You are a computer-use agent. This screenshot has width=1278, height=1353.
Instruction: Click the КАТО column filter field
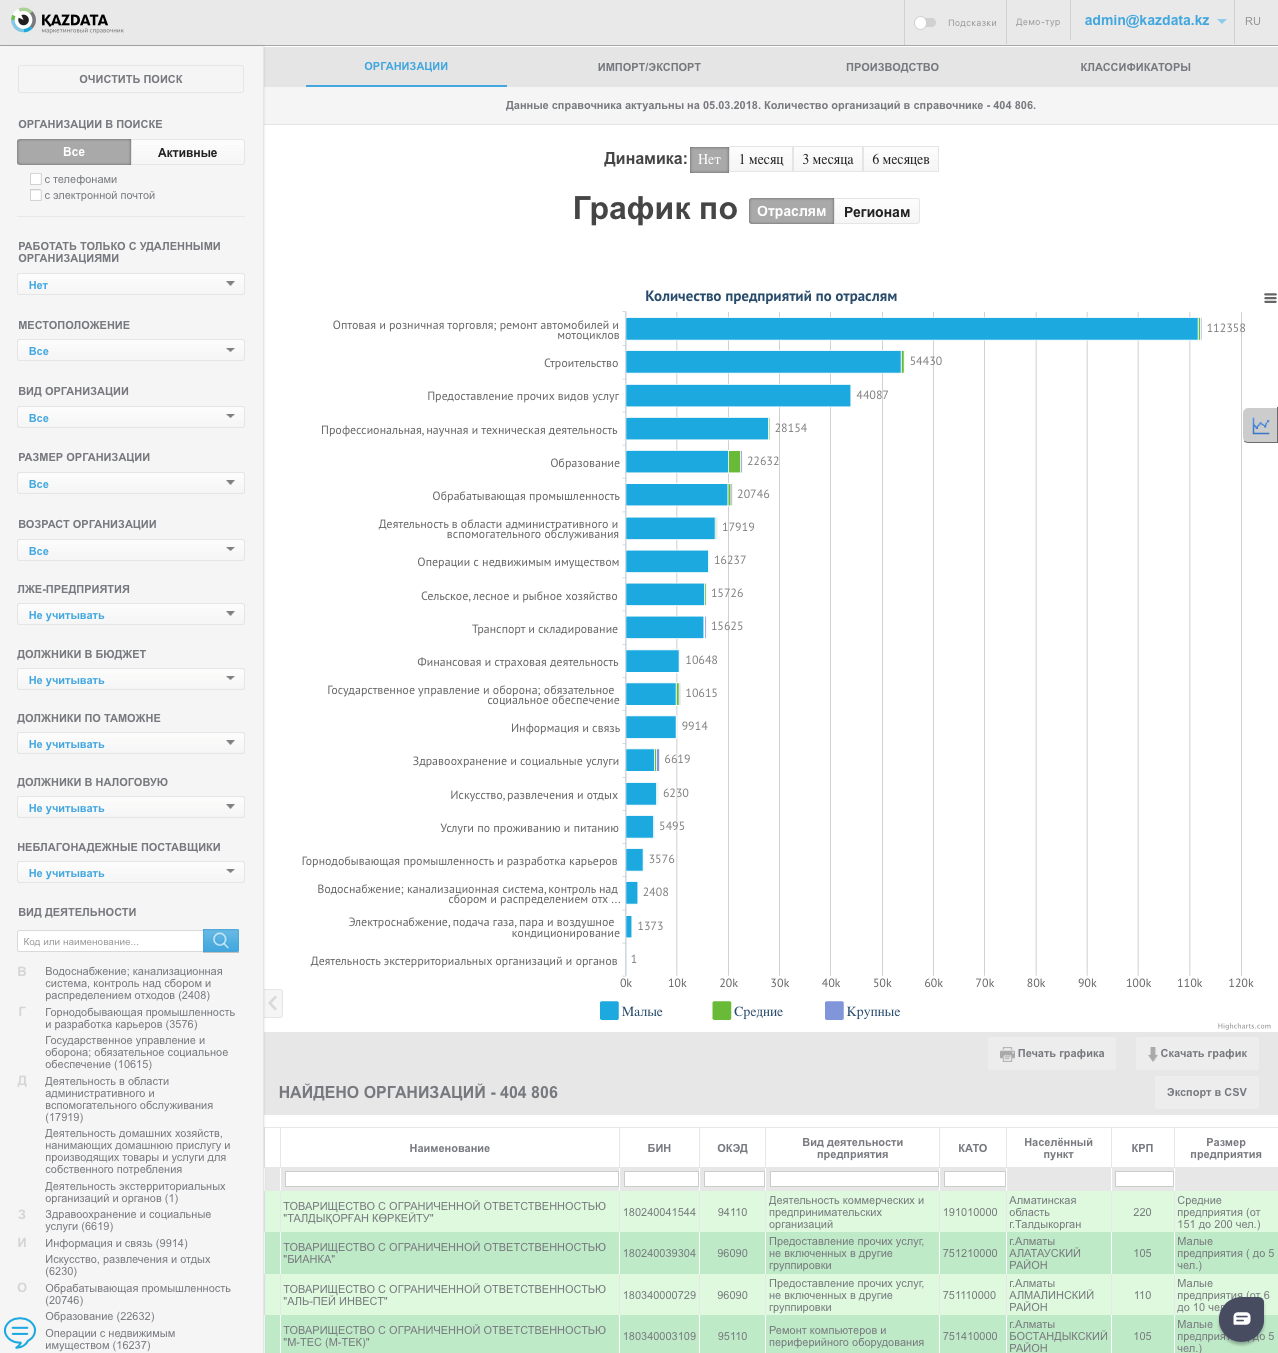[974, 1179]
